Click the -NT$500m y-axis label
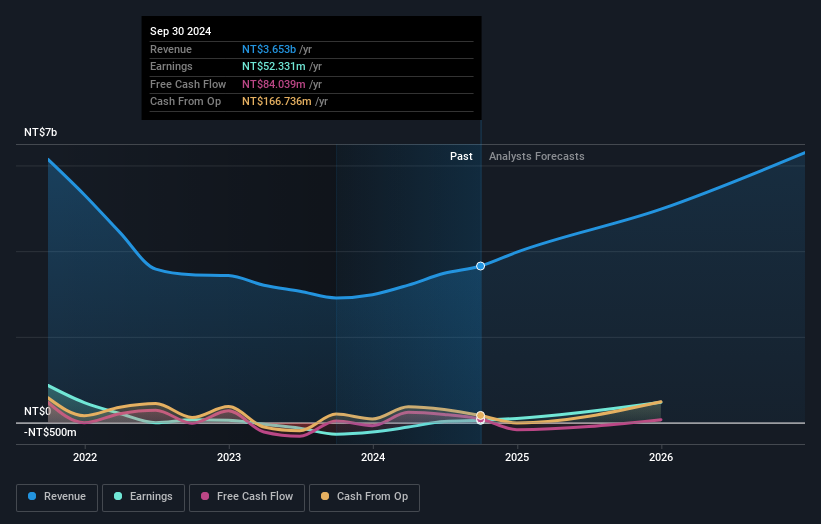The image size is (821, 524). (x=50, y=432)
